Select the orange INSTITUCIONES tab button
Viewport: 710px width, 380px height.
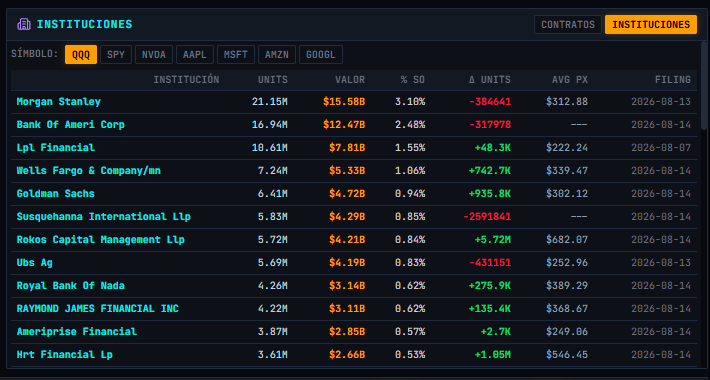[651, 24]
